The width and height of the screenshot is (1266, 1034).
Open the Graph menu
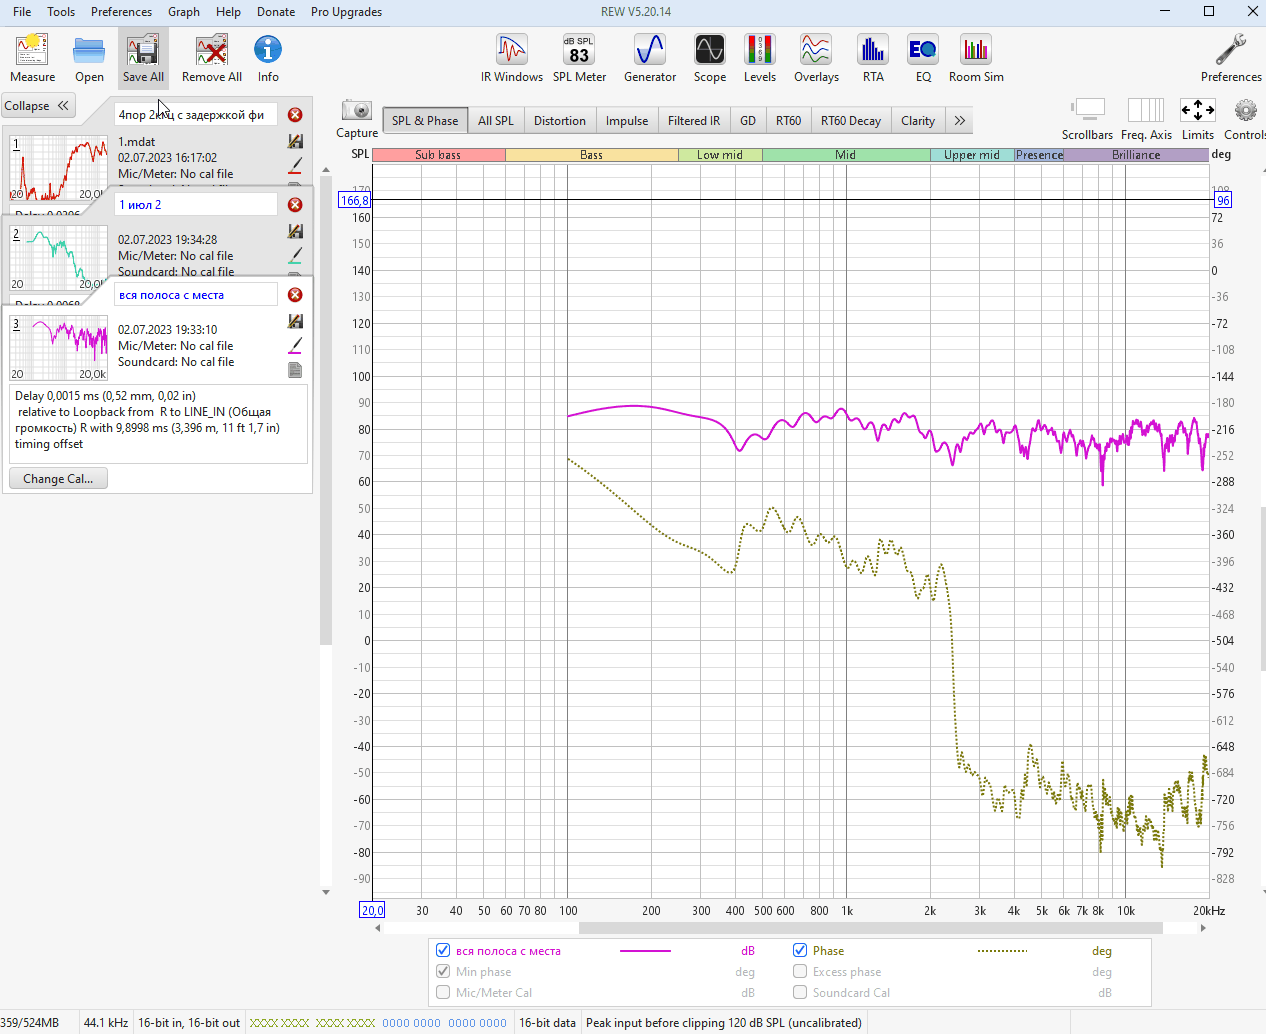(x=184, y=12)
